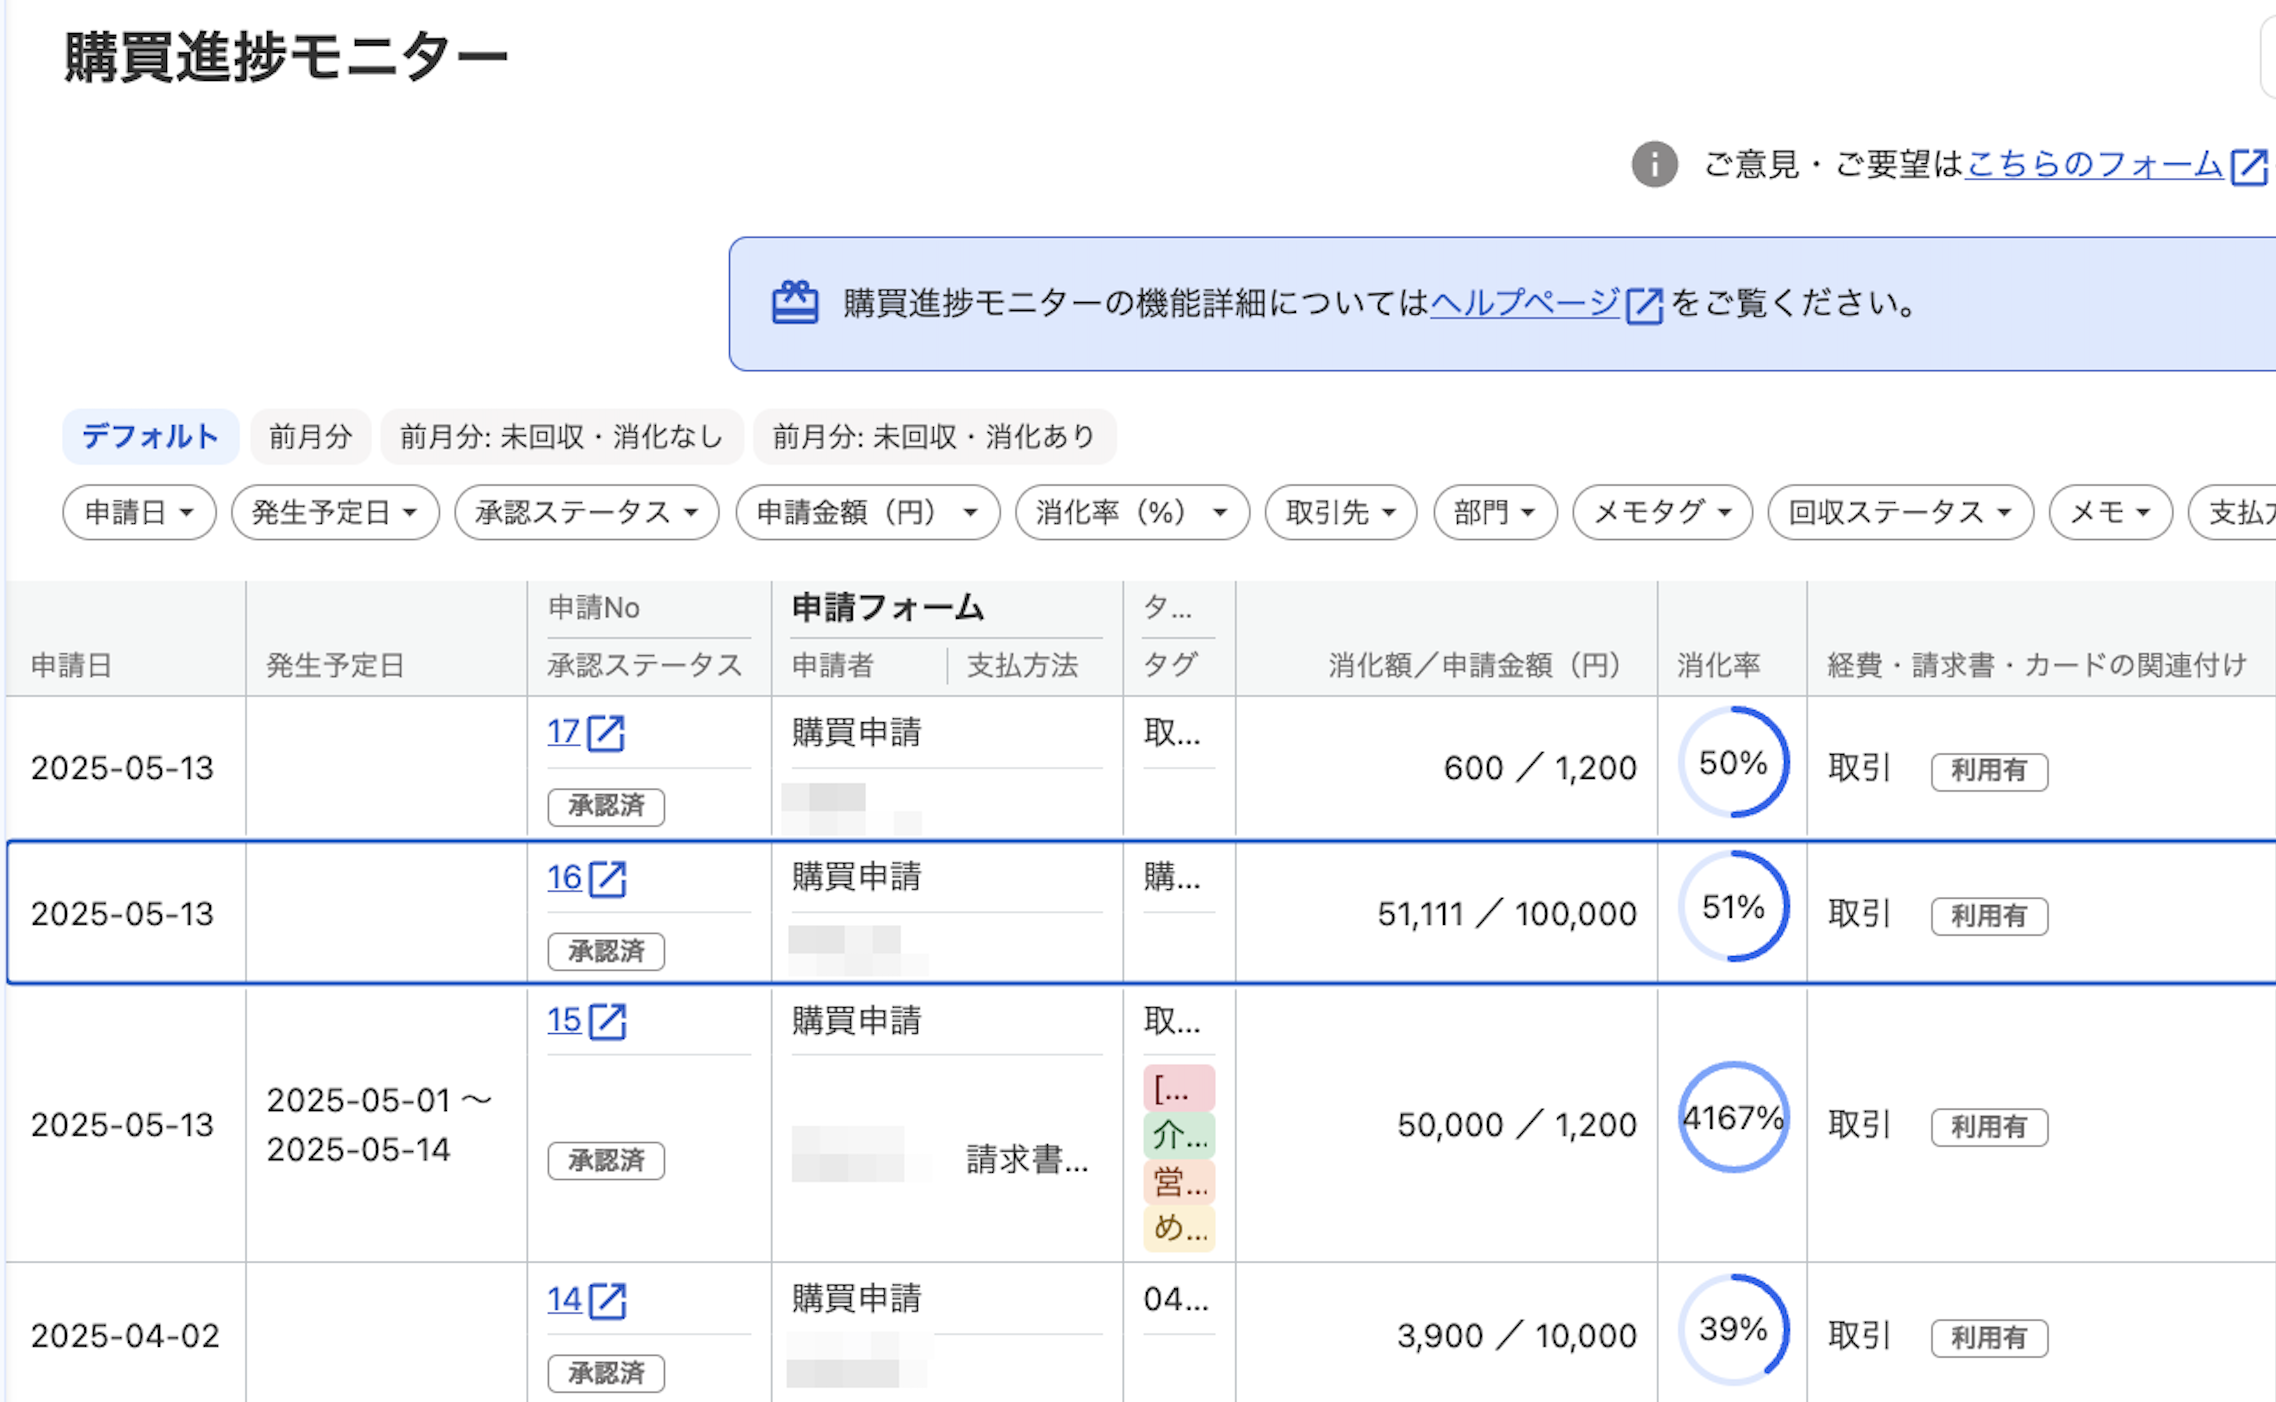Click 承認済 badge for application 16

pos(606,951)
